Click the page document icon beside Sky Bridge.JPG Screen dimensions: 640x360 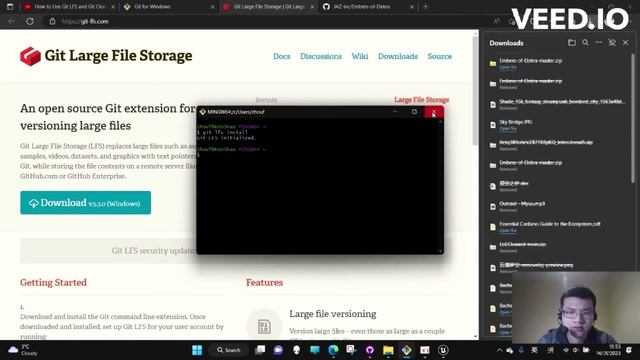point(493,125)
